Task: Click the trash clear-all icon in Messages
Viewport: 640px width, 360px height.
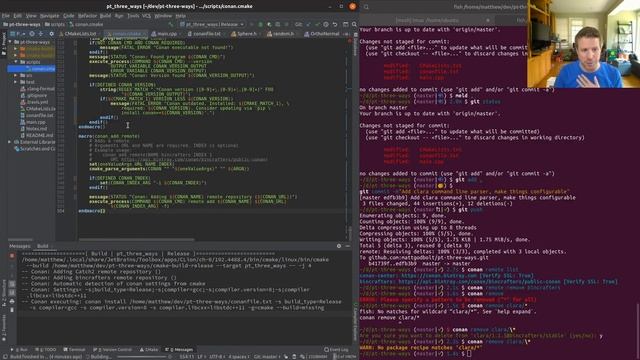Action: point(12,310)
